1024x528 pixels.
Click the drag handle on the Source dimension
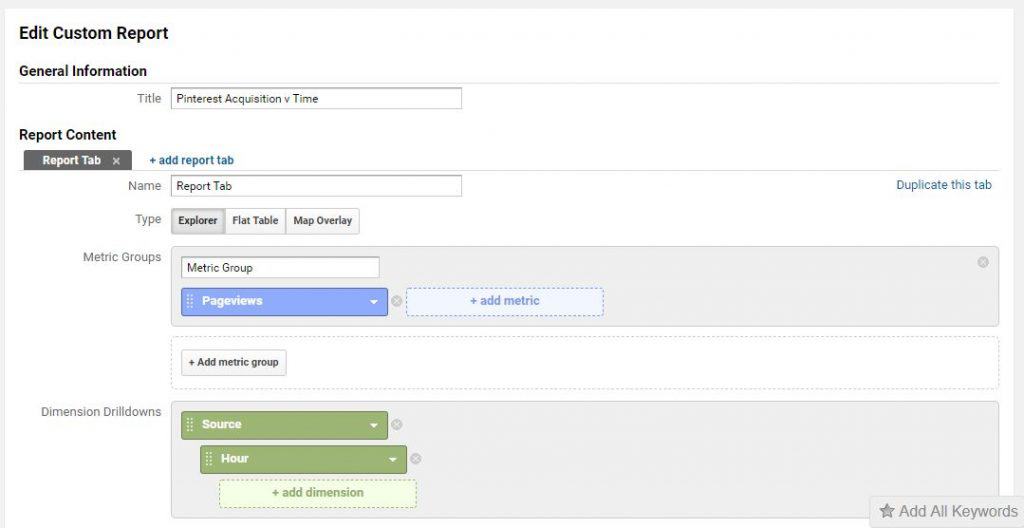tap(191, 425)
